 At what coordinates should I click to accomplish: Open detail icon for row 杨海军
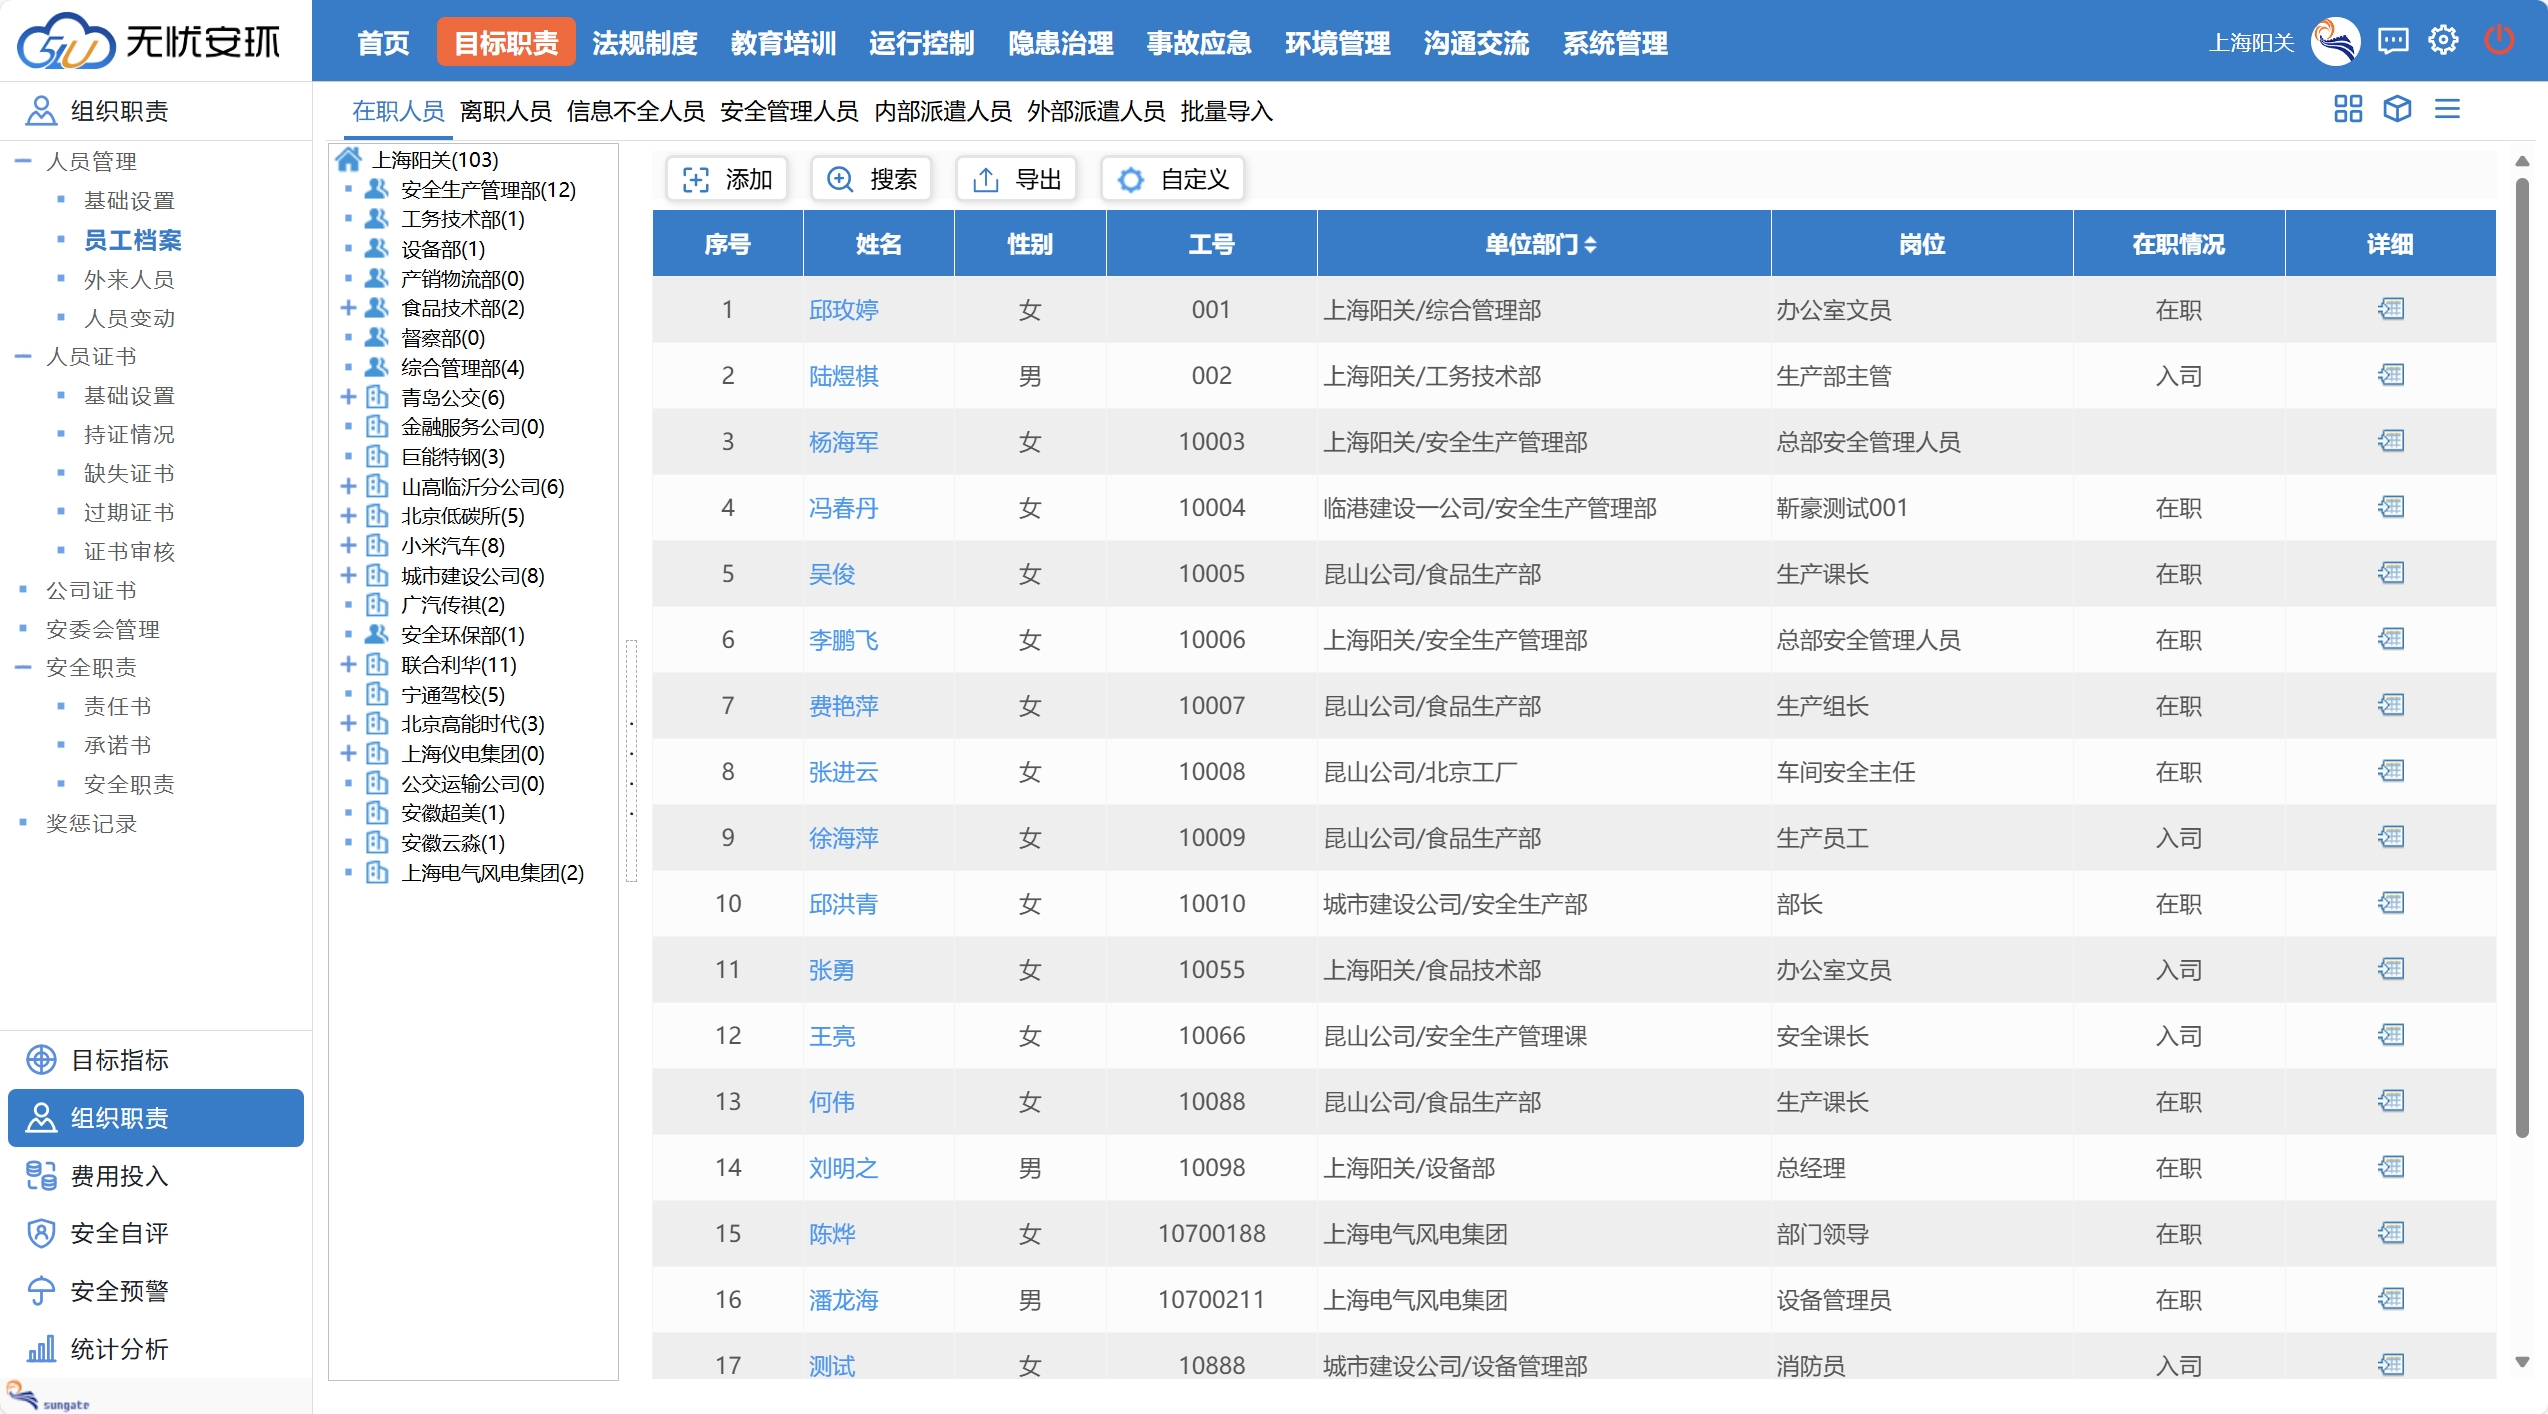pyautogui.click(x=2390, y=441)
